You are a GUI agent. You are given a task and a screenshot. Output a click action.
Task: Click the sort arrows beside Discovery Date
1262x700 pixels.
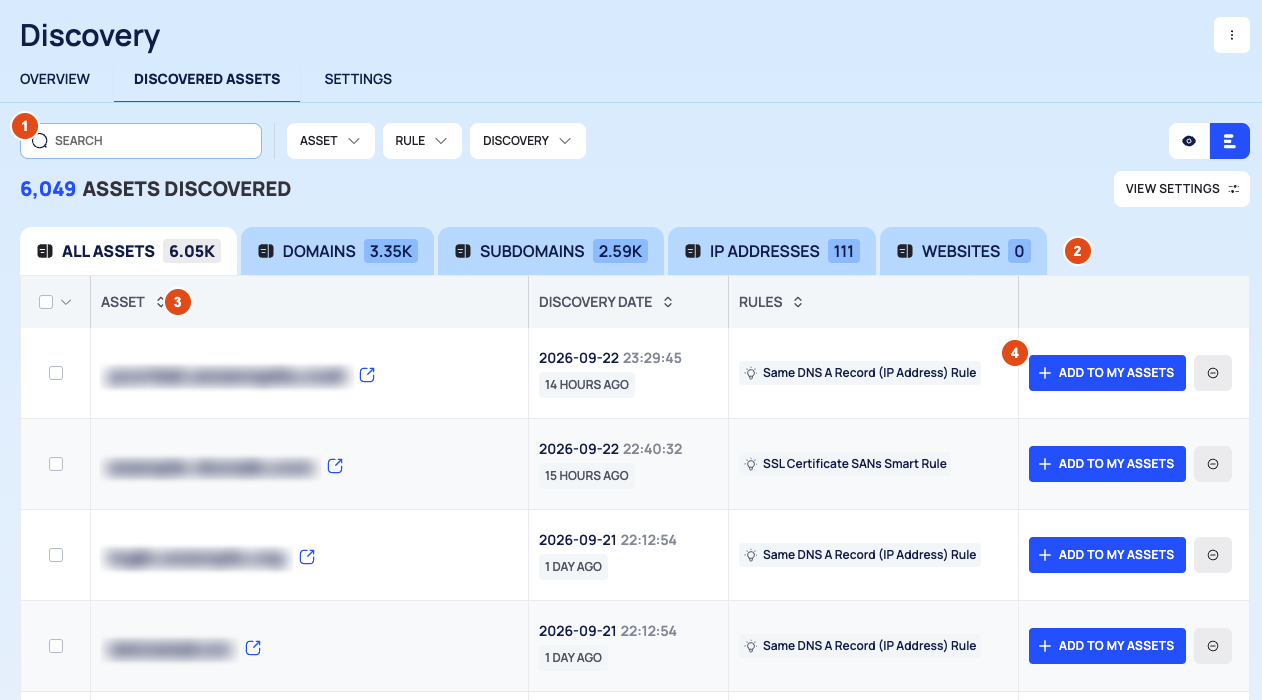(x=668, y=302)
